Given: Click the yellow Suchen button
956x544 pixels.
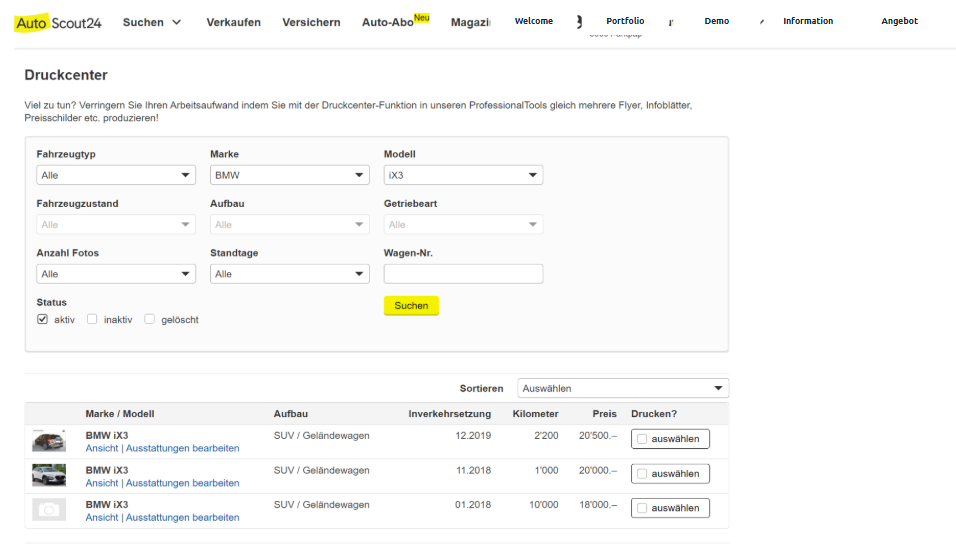Looking at the screenshot, I should click(411, 306).
